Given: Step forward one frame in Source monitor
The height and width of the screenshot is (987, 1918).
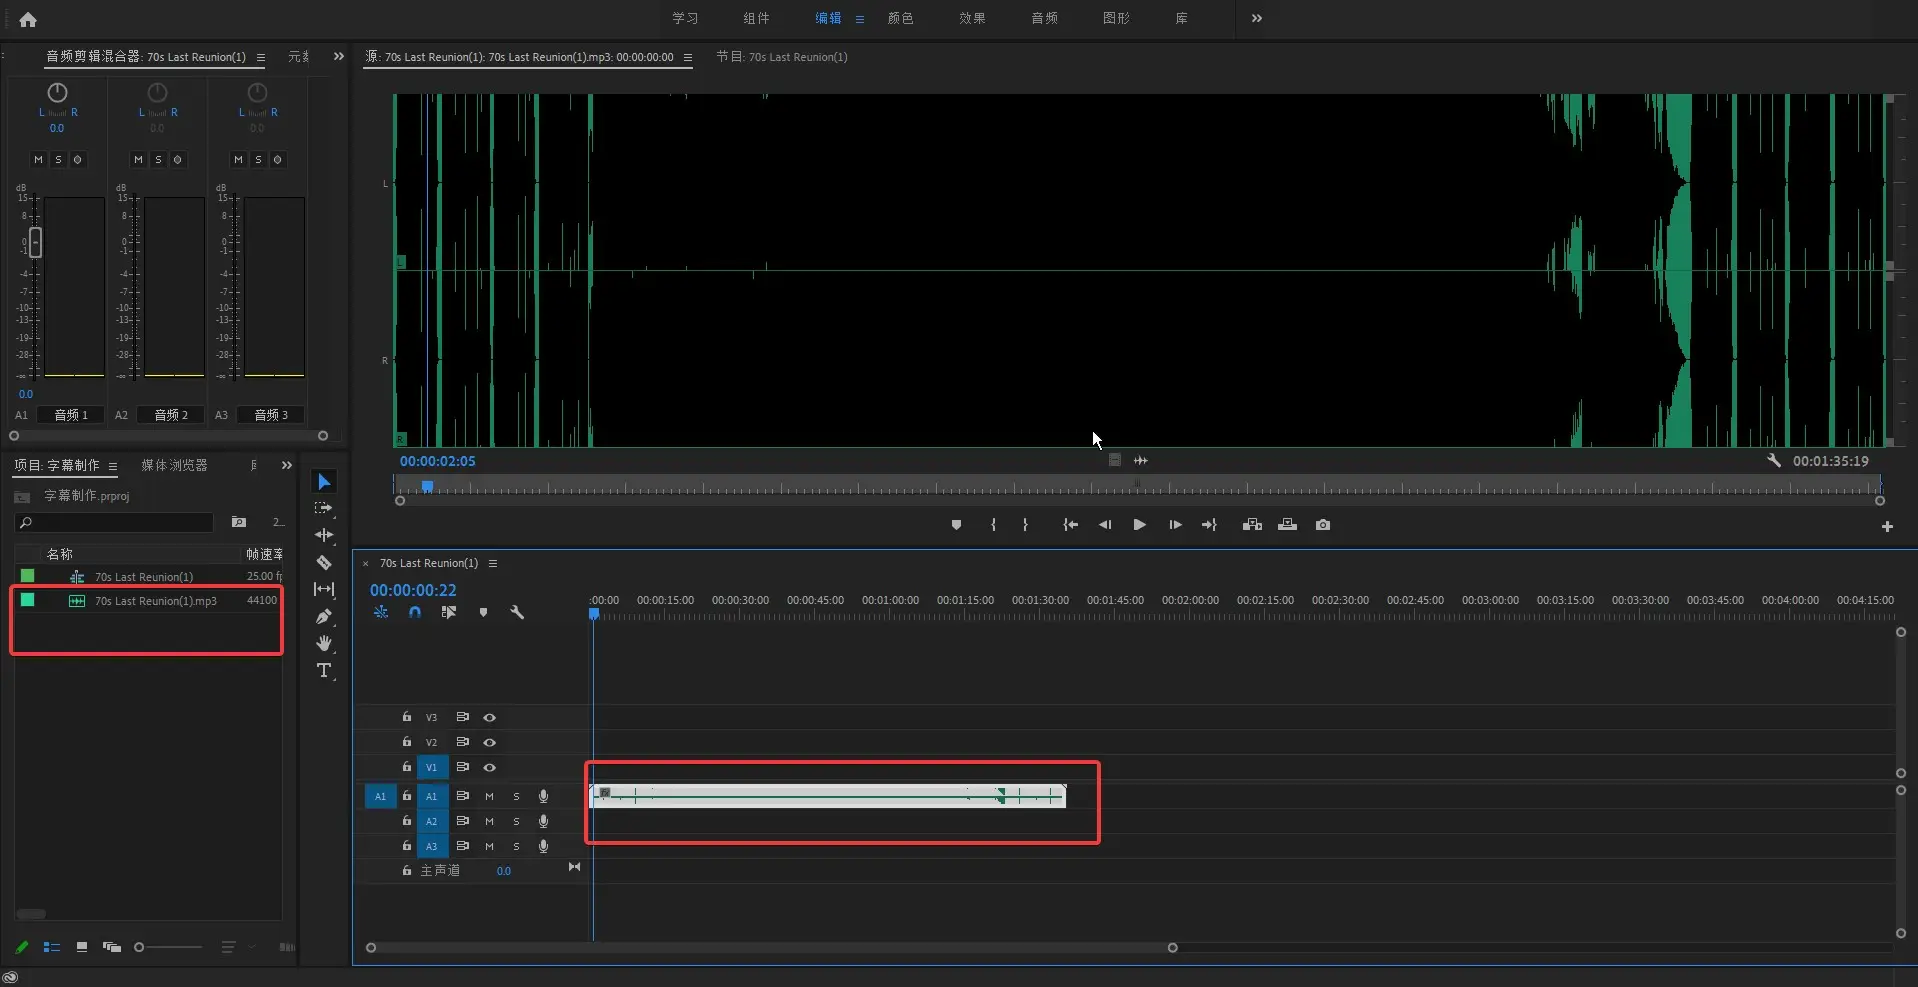Looking at the screenshot, I should 1175,525.
